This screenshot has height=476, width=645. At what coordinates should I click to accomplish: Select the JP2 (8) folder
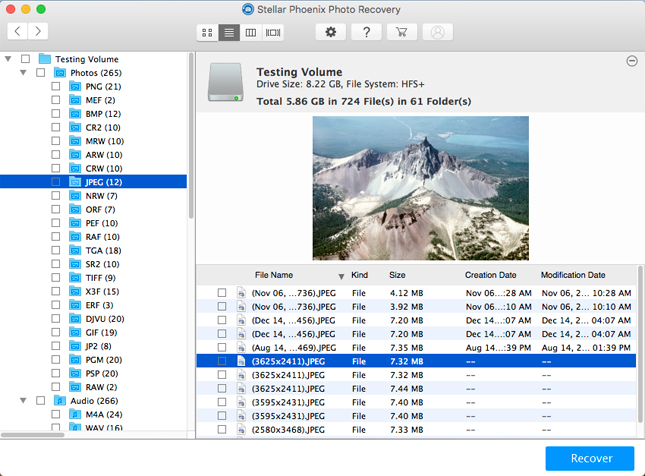98,346
